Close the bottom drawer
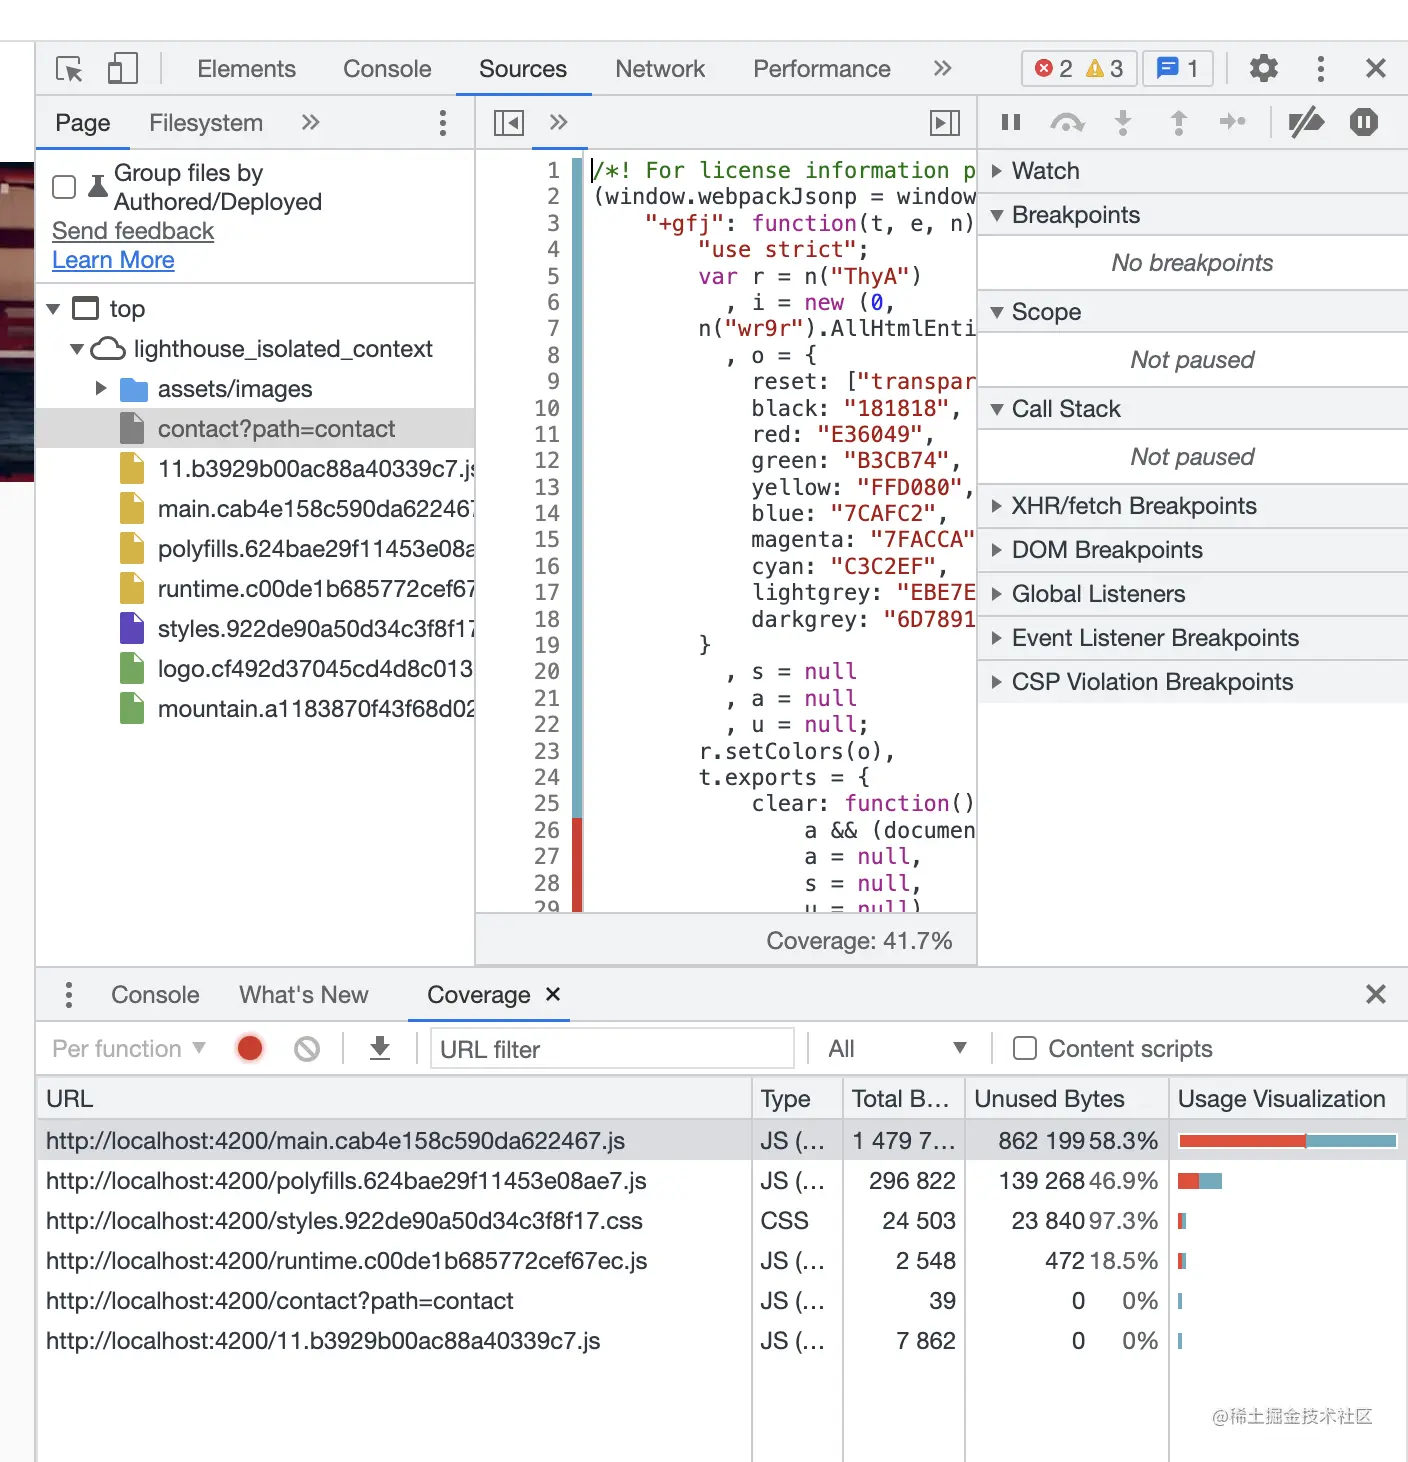 [x=1376, y=994]
